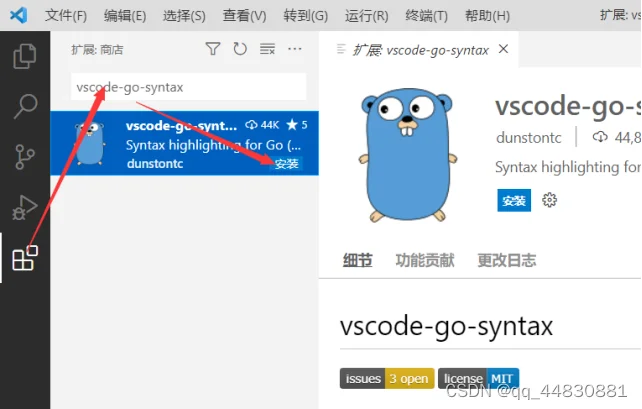This screenshot has height=409, width=642.
Task: Click the license MIT badge
Action: tap(478, 379)
